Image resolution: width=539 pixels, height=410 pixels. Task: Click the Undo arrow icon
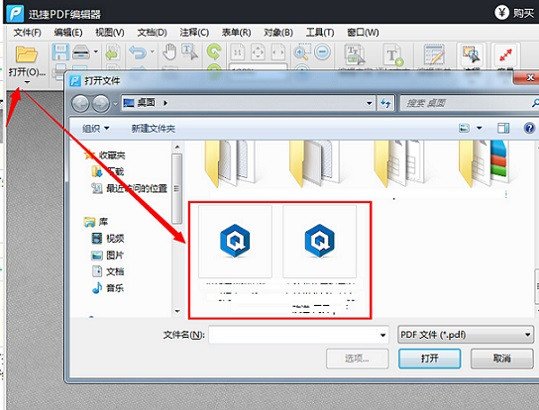(x=138, y=52)
